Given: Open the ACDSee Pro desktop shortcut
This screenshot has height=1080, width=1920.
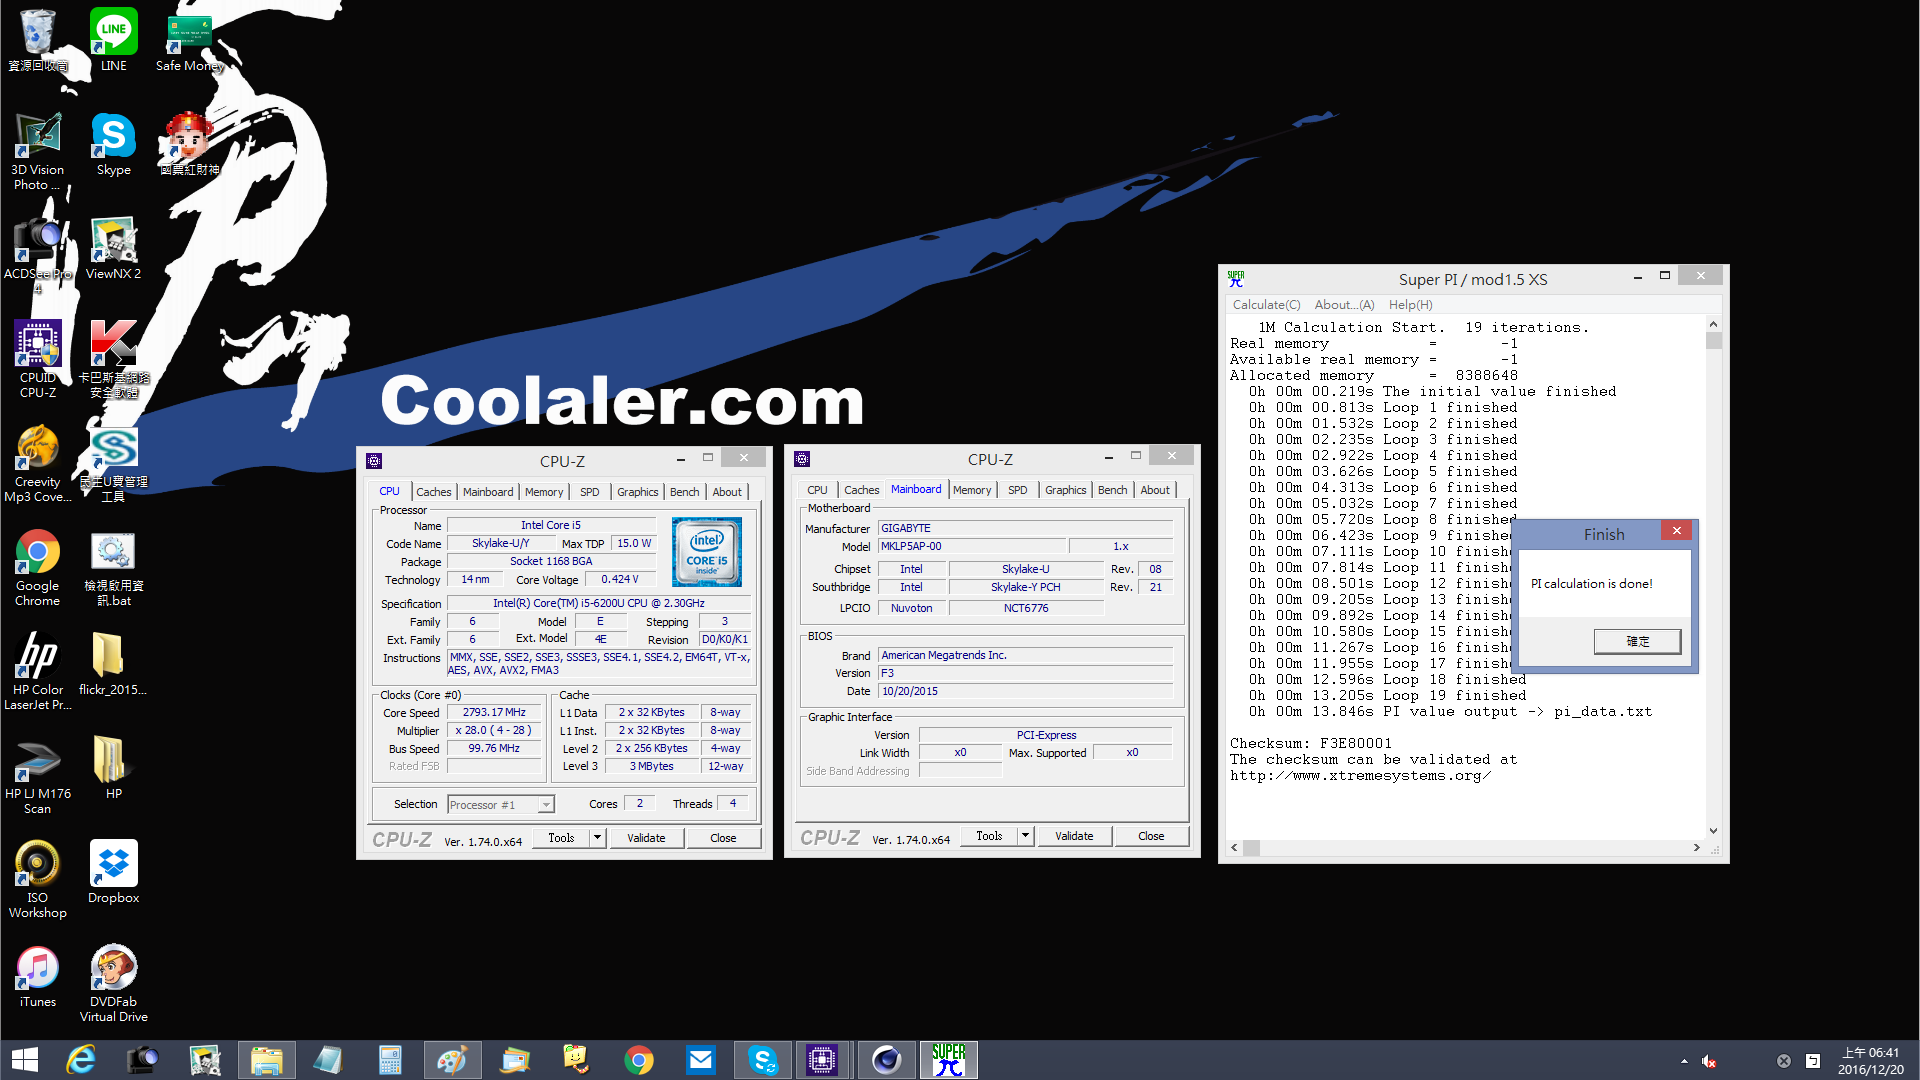Looking at the screenshot, I should (38, 255).
